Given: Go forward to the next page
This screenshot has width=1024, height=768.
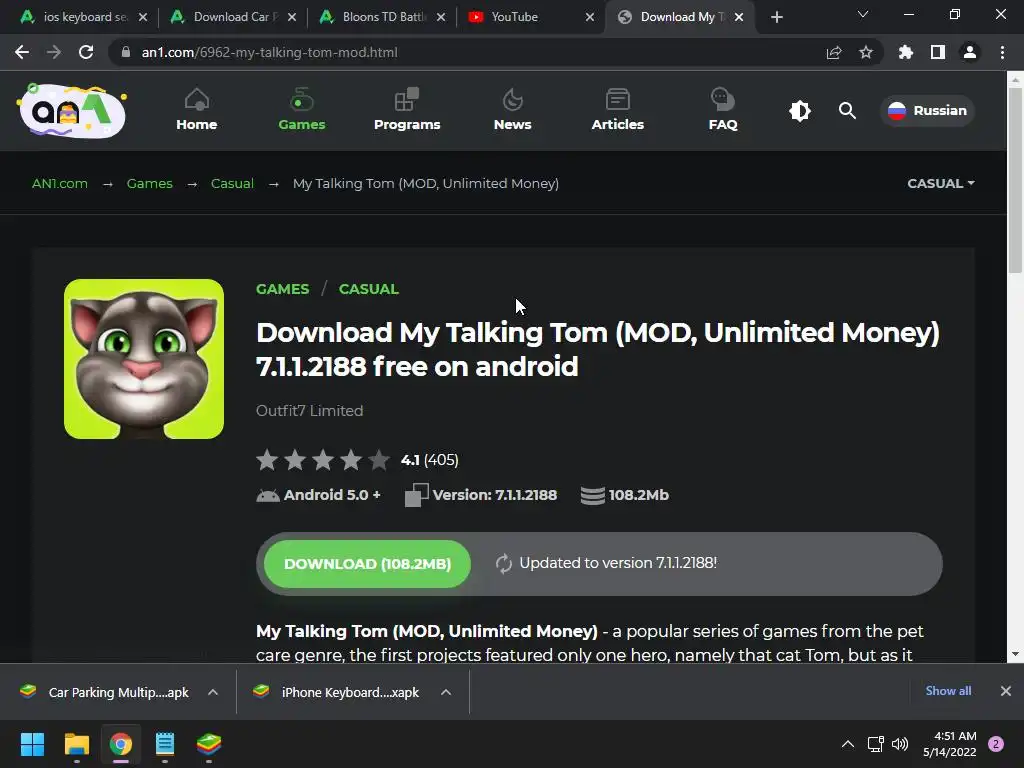Looking at the screenshot, I should (54, 52).
